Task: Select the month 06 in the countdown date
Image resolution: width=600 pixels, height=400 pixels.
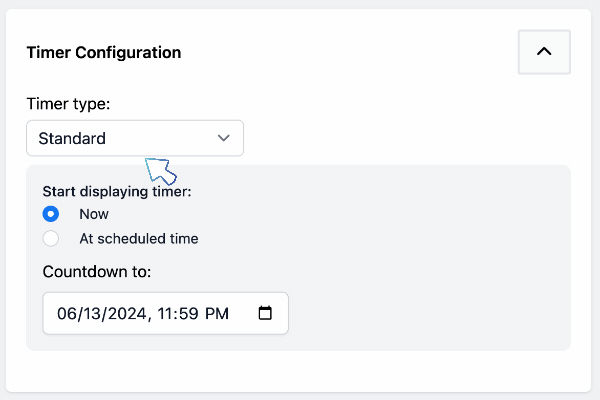Action: [66, 313]
